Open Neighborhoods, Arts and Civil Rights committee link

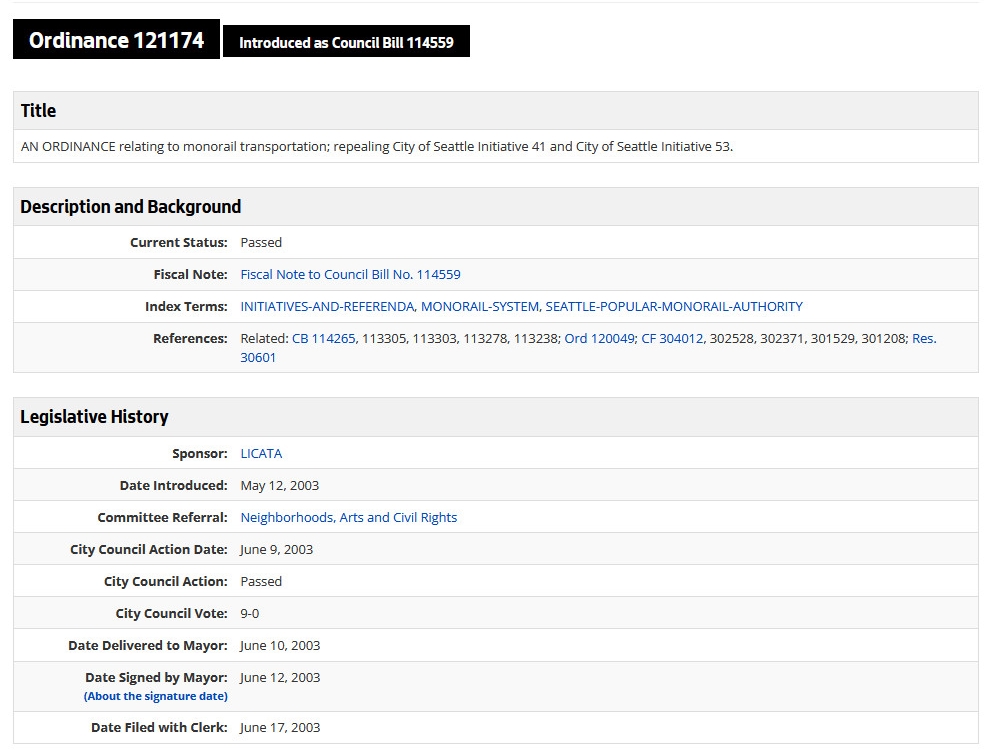[x=348, y=517]
